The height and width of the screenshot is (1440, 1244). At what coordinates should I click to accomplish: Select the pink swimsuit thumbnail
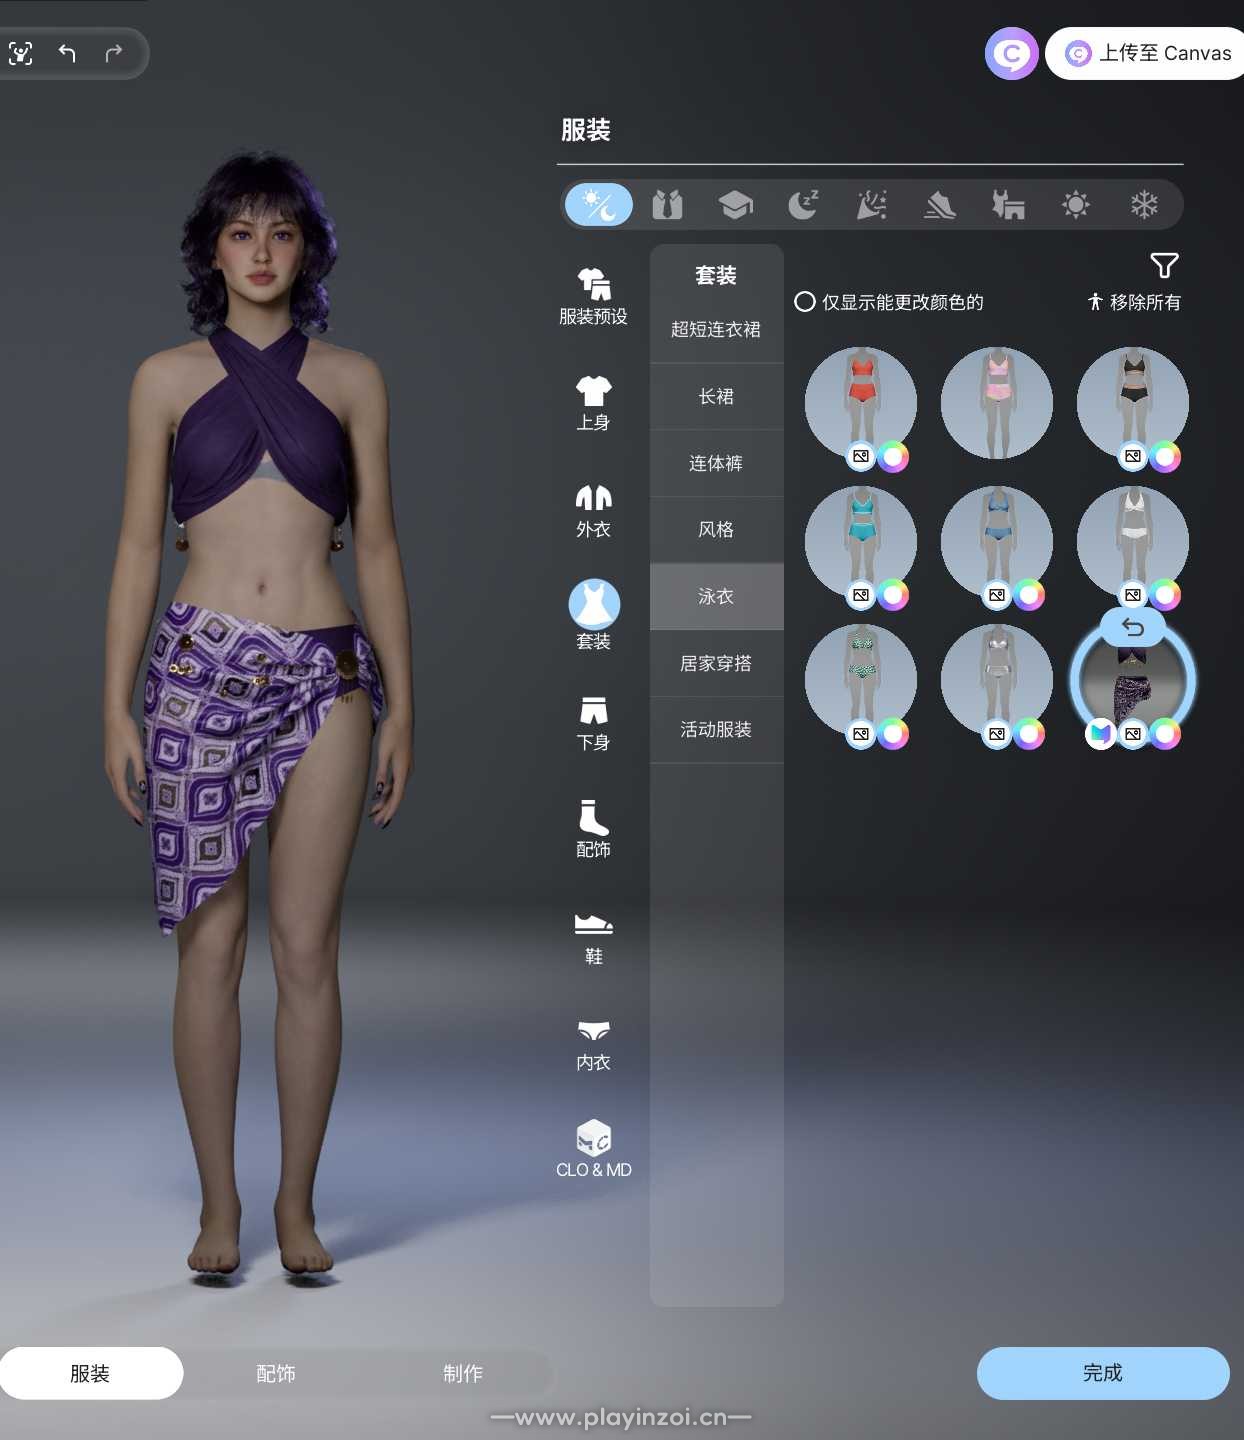[x=996, y=401]
